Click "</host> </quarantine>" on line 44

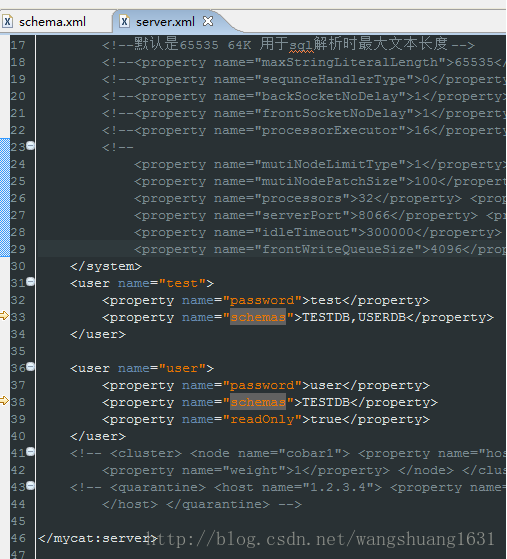[186, 504]
